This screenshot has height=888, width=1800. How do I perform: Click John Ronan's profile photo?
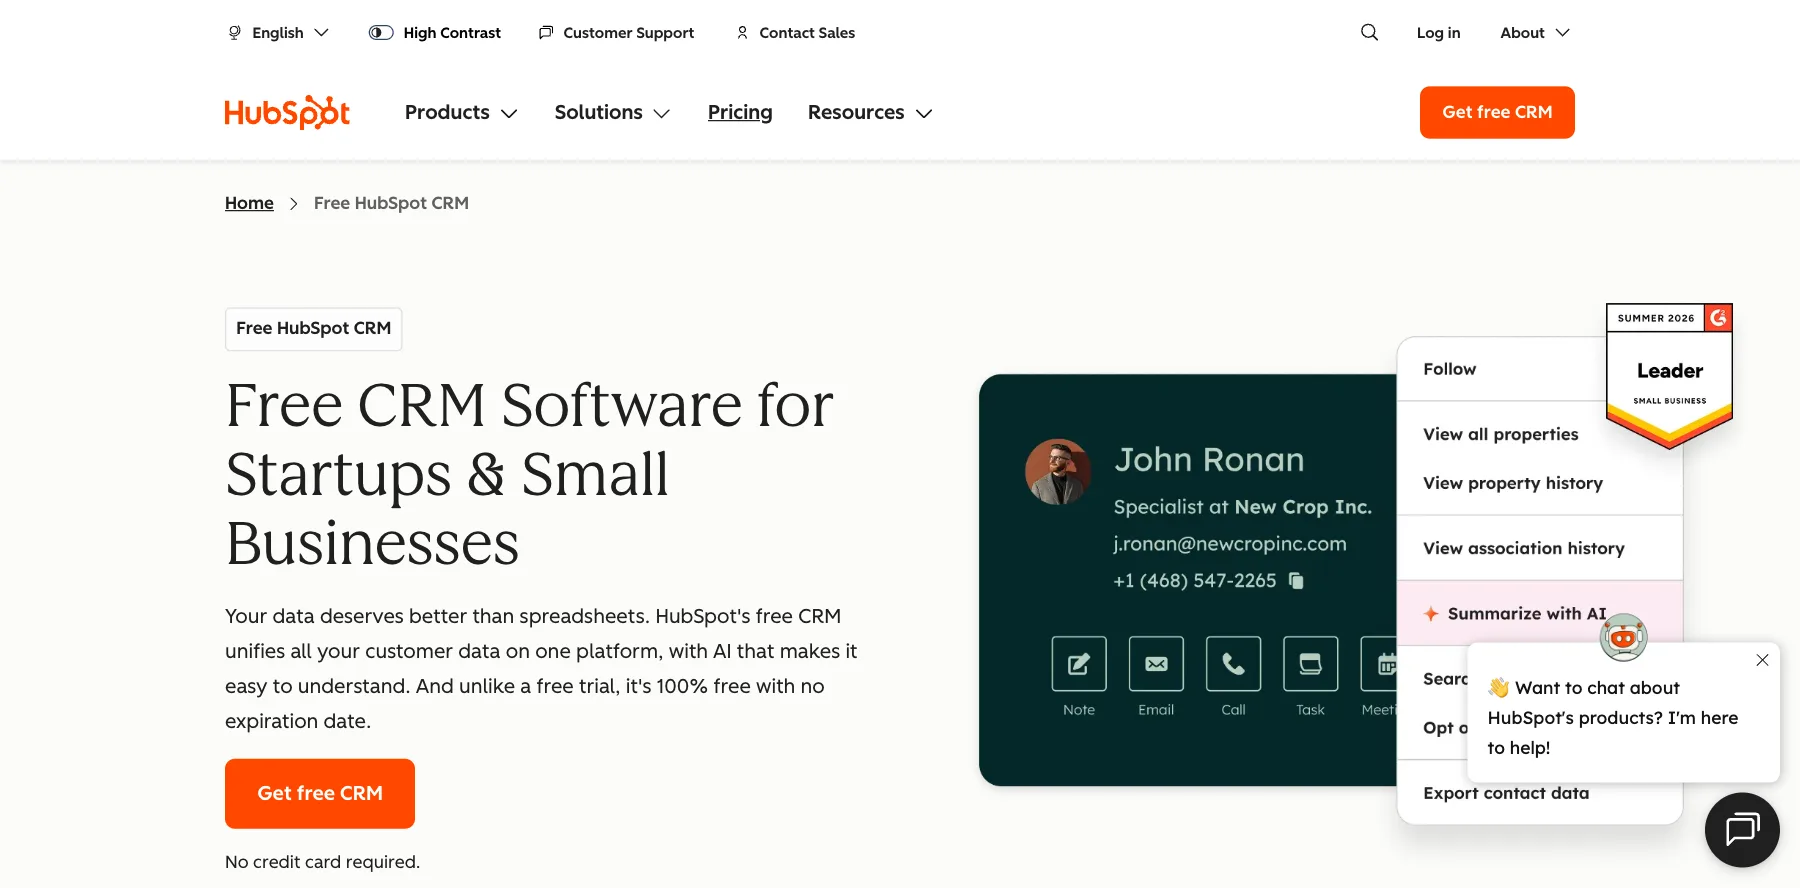click(1058, 471)
